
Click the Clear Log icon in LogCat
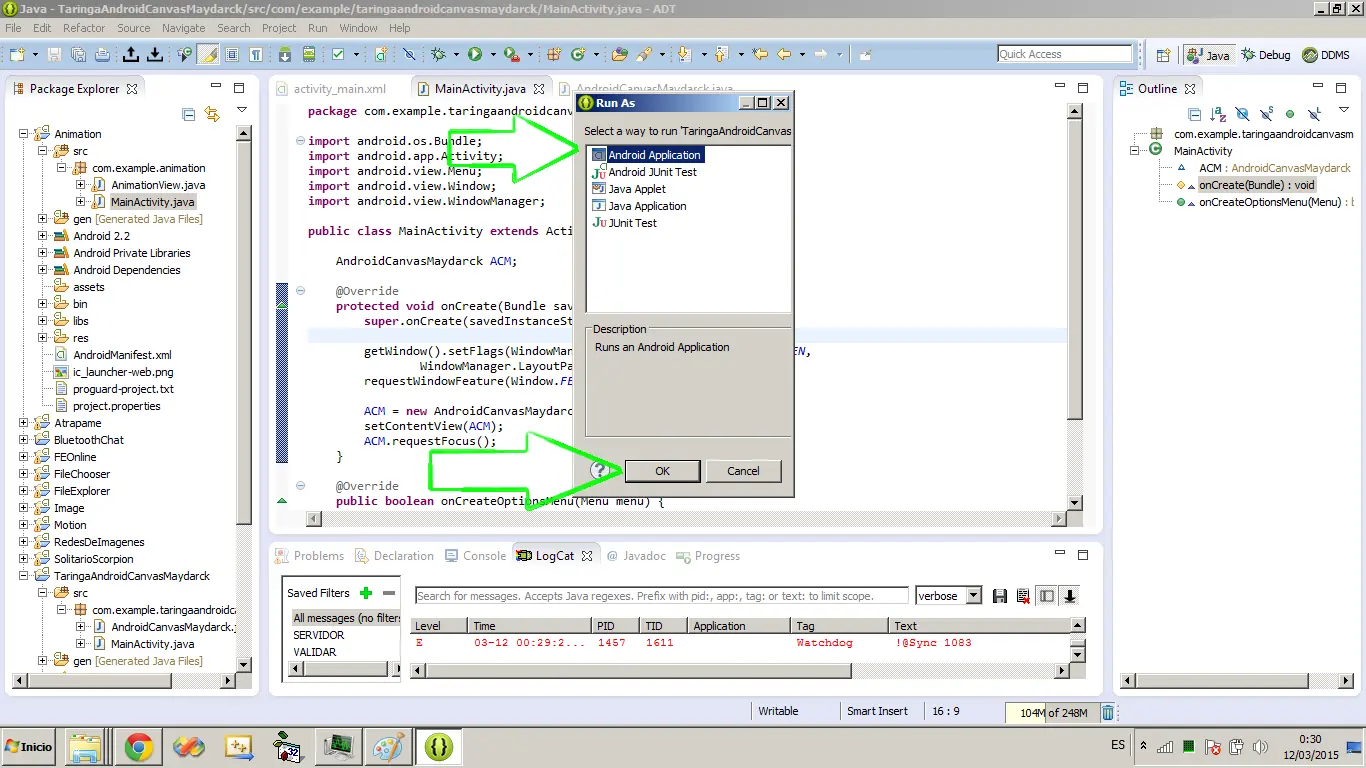point(1023,596)
